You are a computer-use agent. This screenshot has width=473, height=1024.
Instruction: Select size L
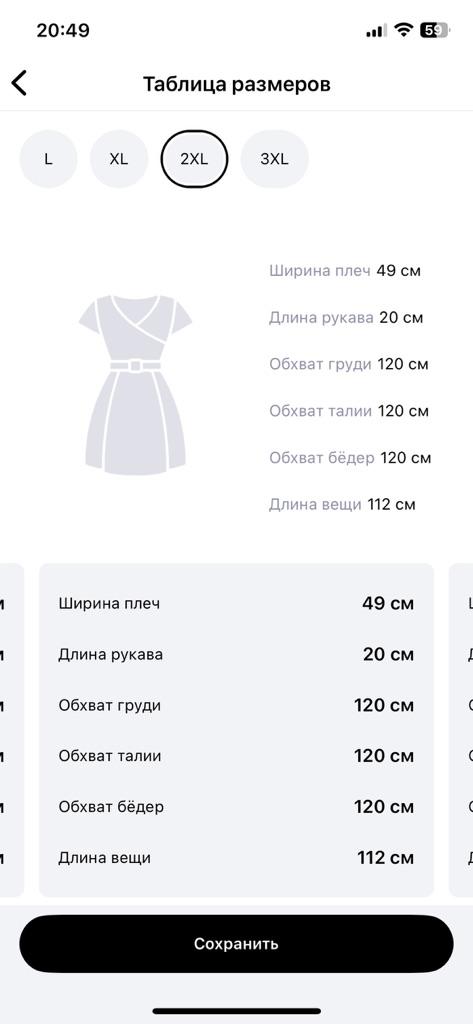point(48,159)
